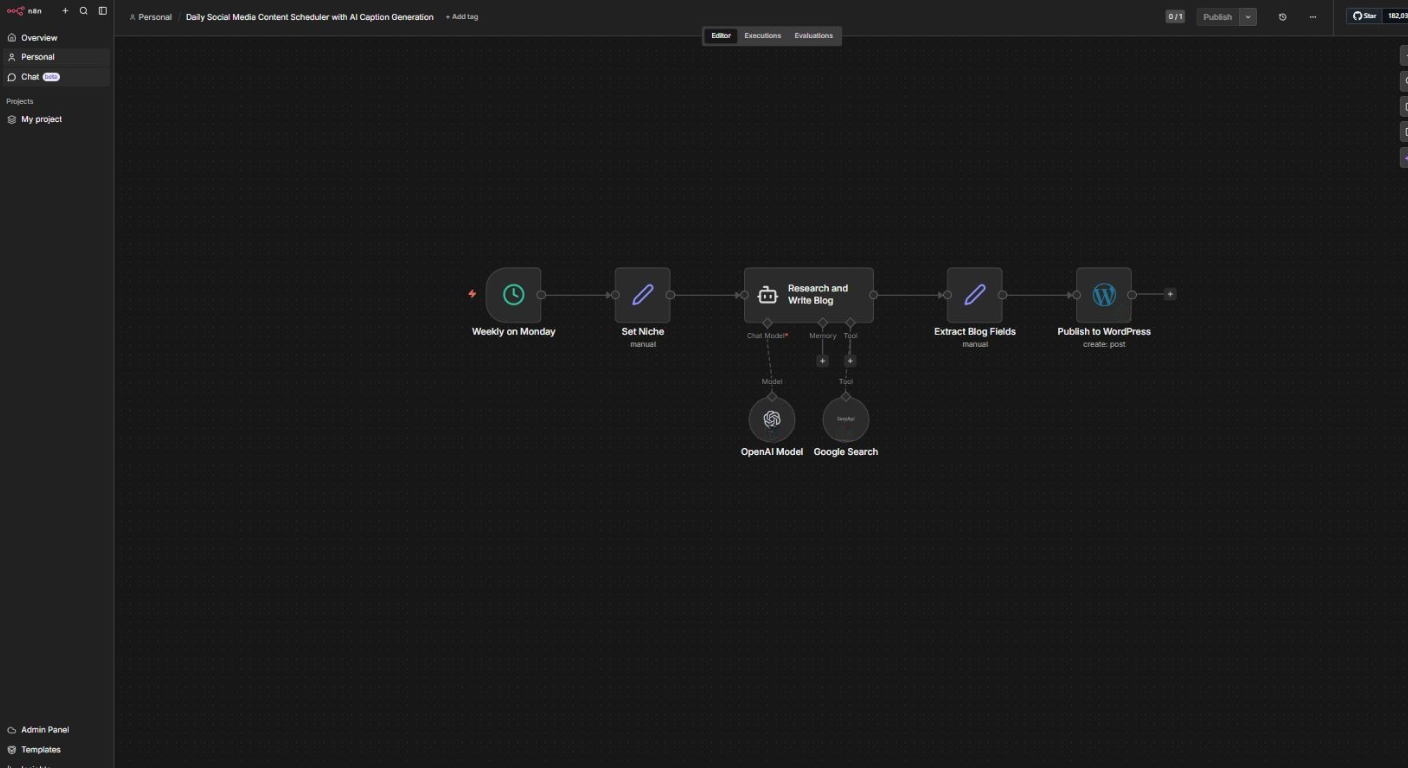Open the Research and Write Blog agent node
Viewport: 1408px width, 768px height.
(x=808, y=295)
